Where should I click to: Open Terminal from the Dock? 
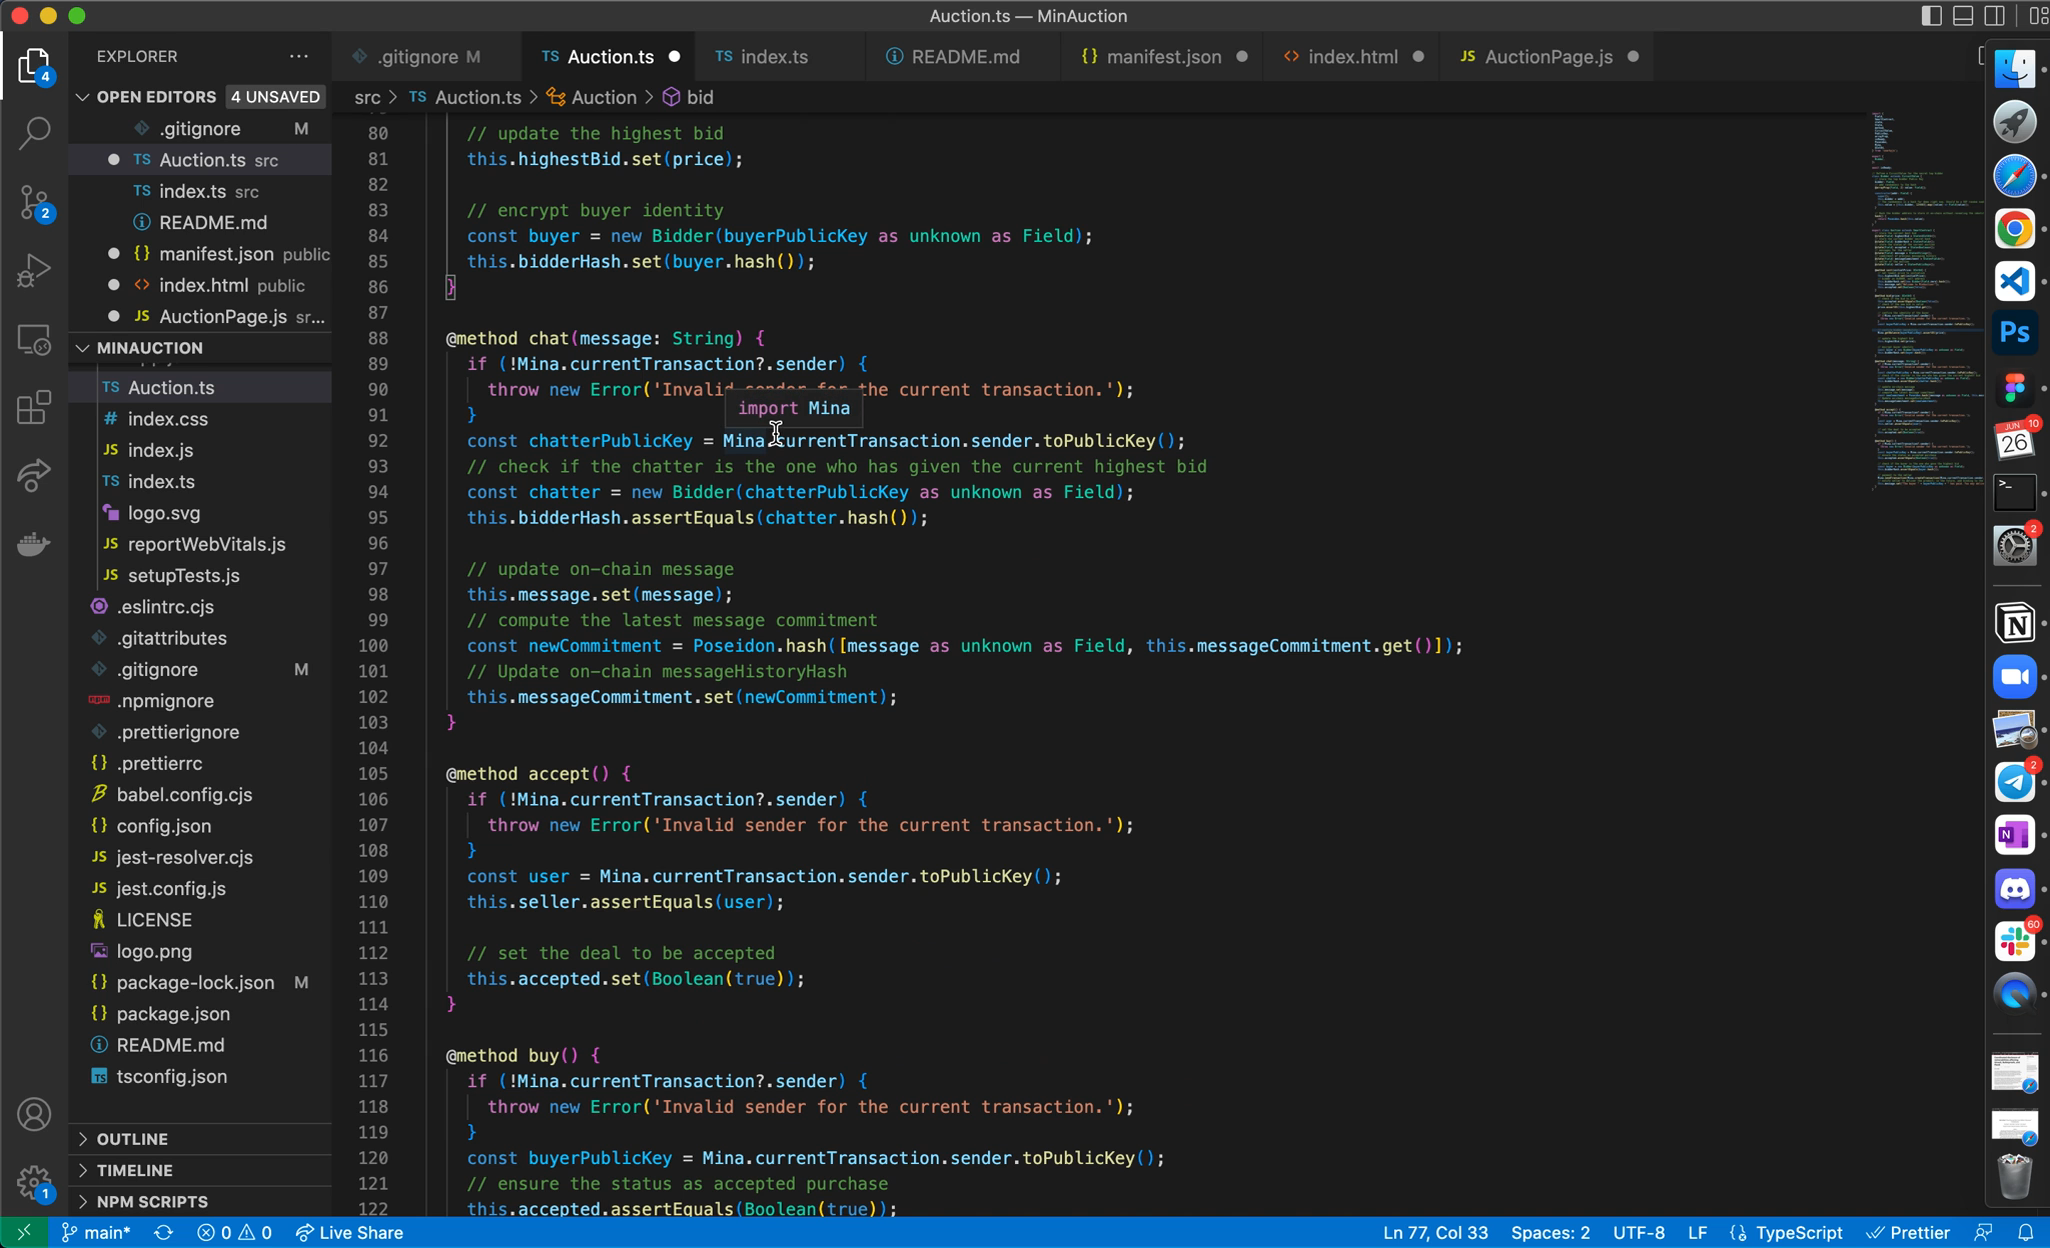[2014, 492]
